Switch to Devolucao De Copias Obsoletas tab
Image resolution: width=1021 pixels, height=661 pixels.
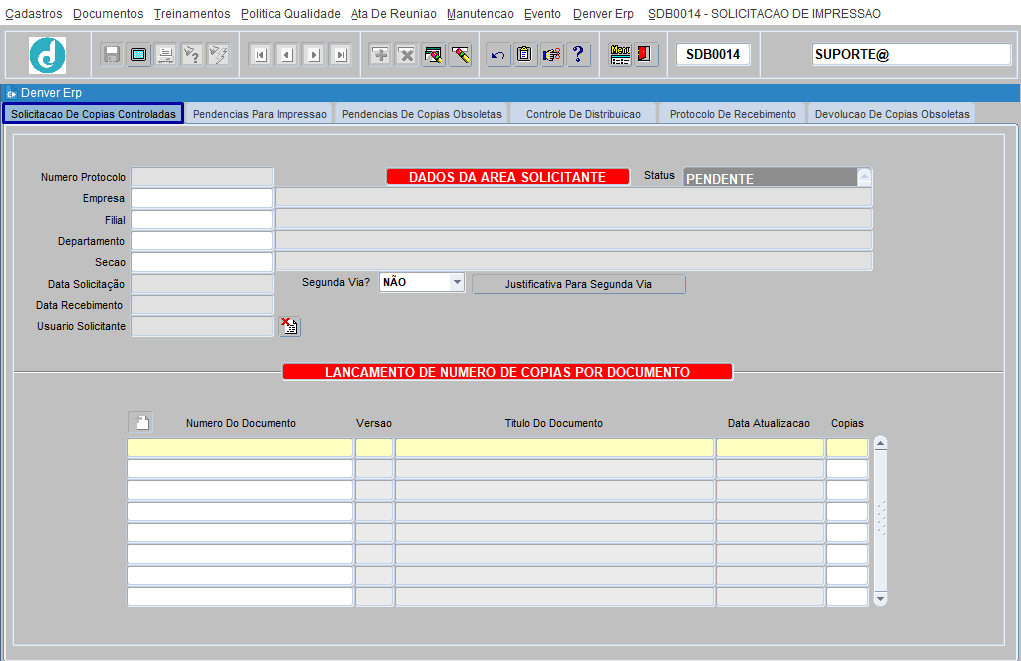[892, 114]
